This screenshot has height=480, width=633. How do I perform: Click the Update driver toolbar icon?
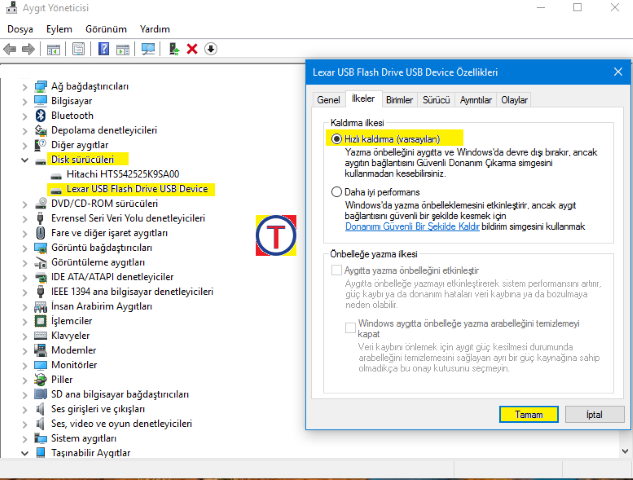pos(174,49)
